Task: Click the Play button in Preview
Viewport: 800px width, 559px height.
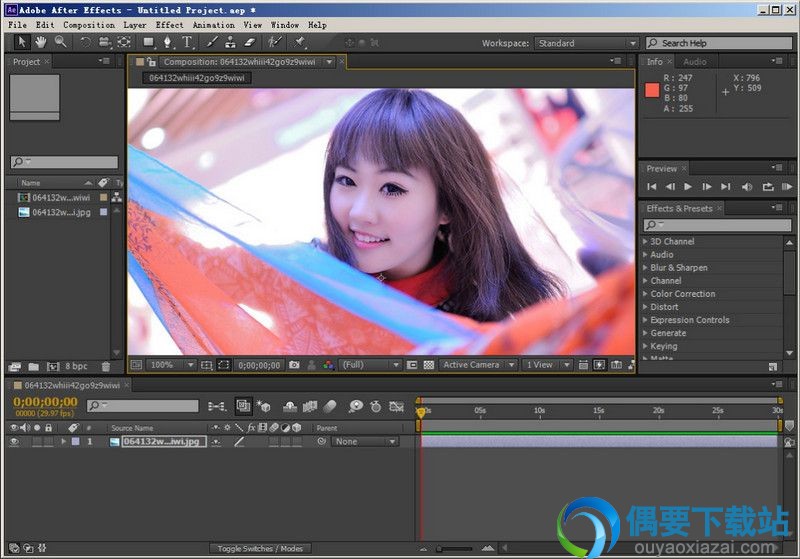Action: [x=688, y=187]
